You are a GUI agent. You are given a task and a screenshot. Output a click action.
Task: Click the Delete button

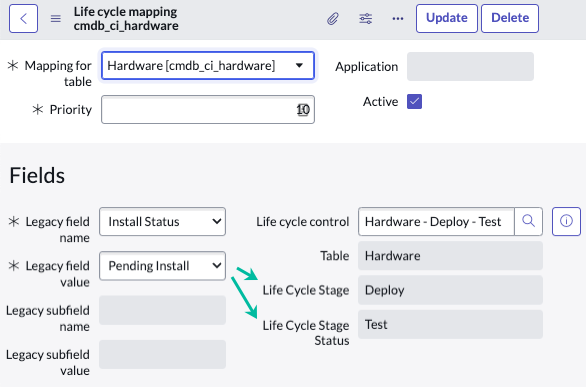click(510, 18)
